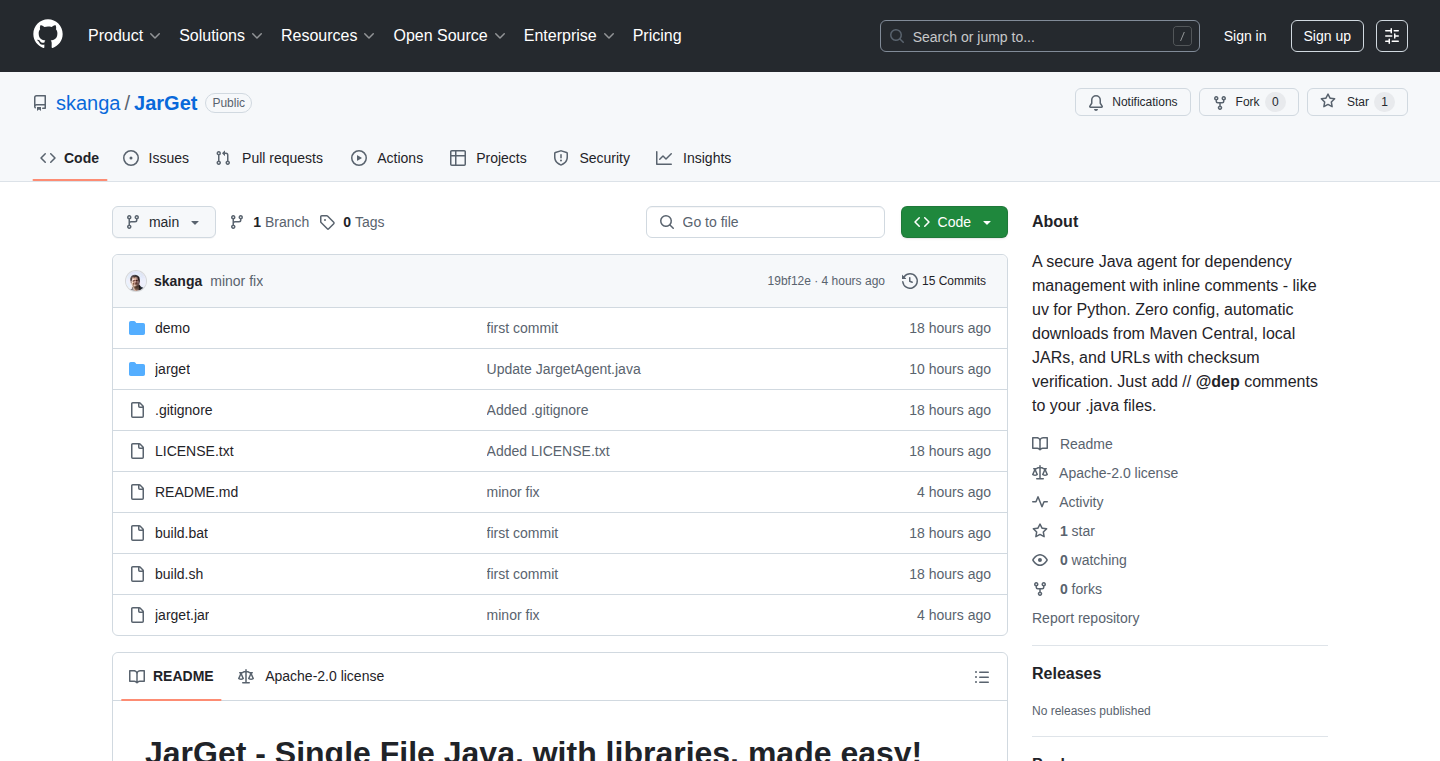Screen dimensions: 1440x761
Task: Switch to the Actions tab
Action: (x=387, y=158)
